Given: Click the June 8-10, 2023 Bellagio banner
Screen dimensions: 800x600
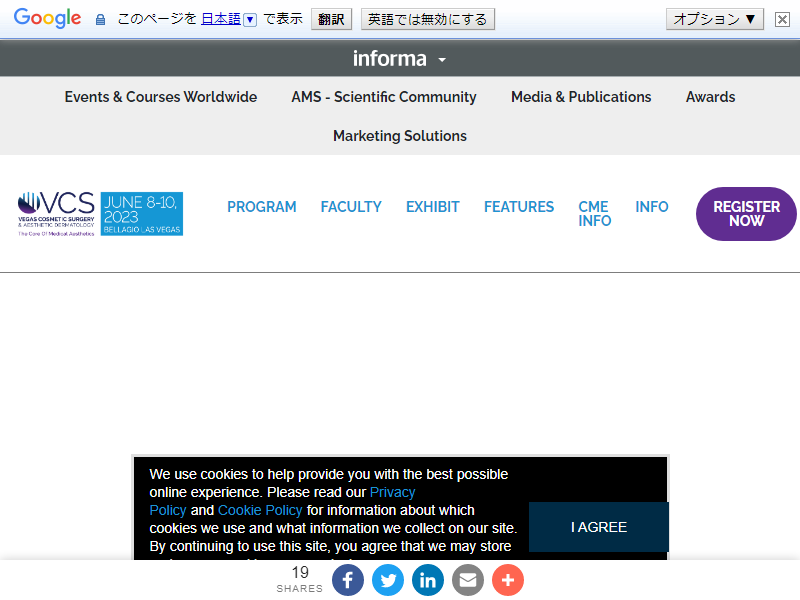Looking at the screenshot, I should point(142,214).
